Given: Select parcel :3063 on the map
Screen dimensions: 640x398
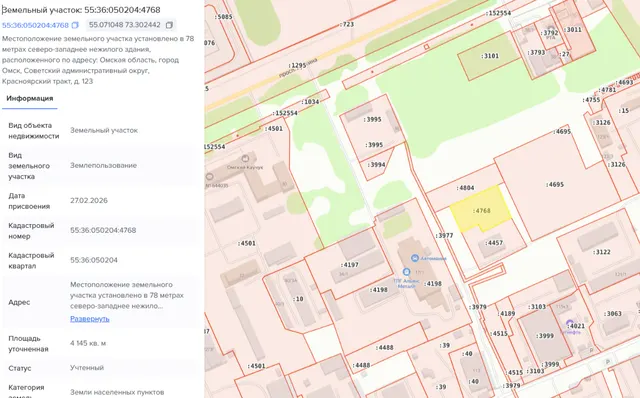Looking at the screenshot, I should (613, 314).
